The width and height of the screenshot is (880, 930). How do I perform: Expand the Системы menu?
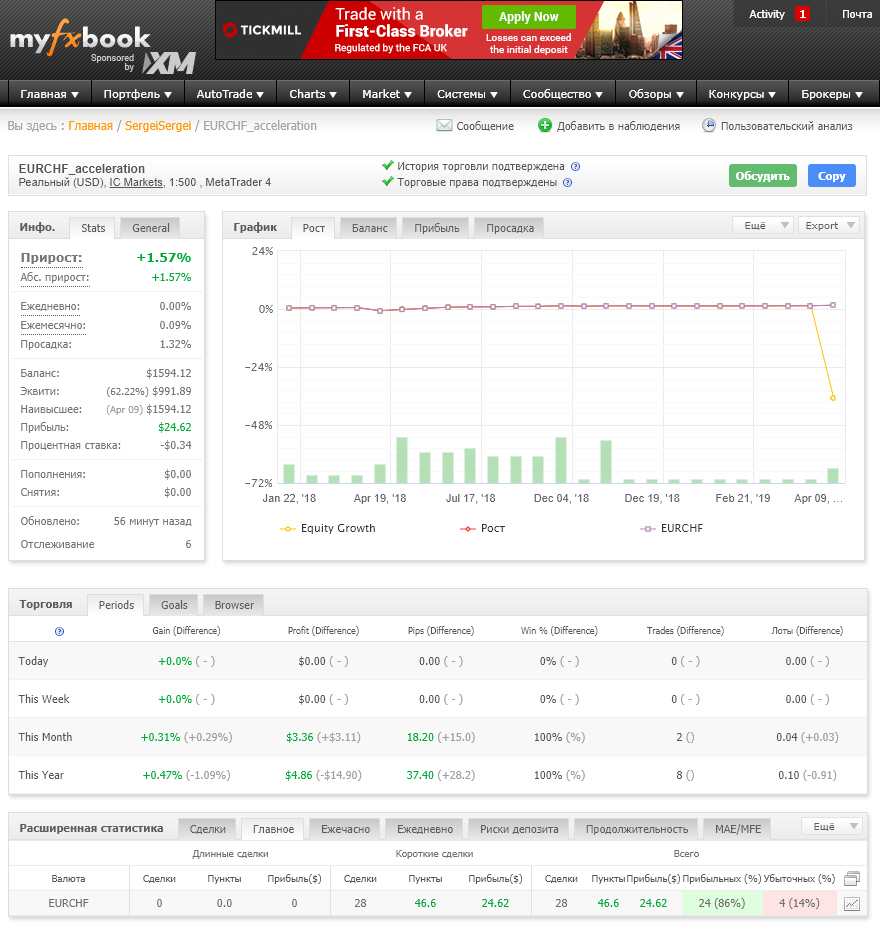(467, 94)
